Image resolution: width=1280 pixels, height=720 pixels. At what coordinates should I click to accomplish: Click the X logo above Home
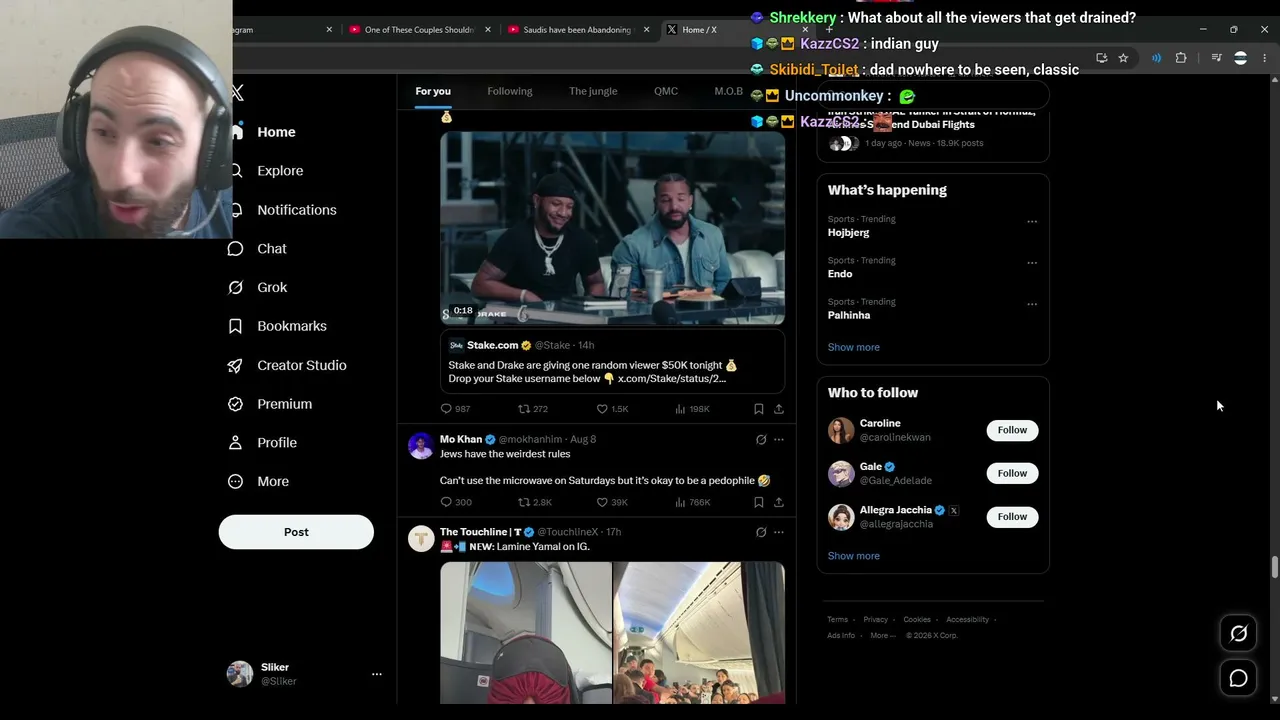point(237,93)
